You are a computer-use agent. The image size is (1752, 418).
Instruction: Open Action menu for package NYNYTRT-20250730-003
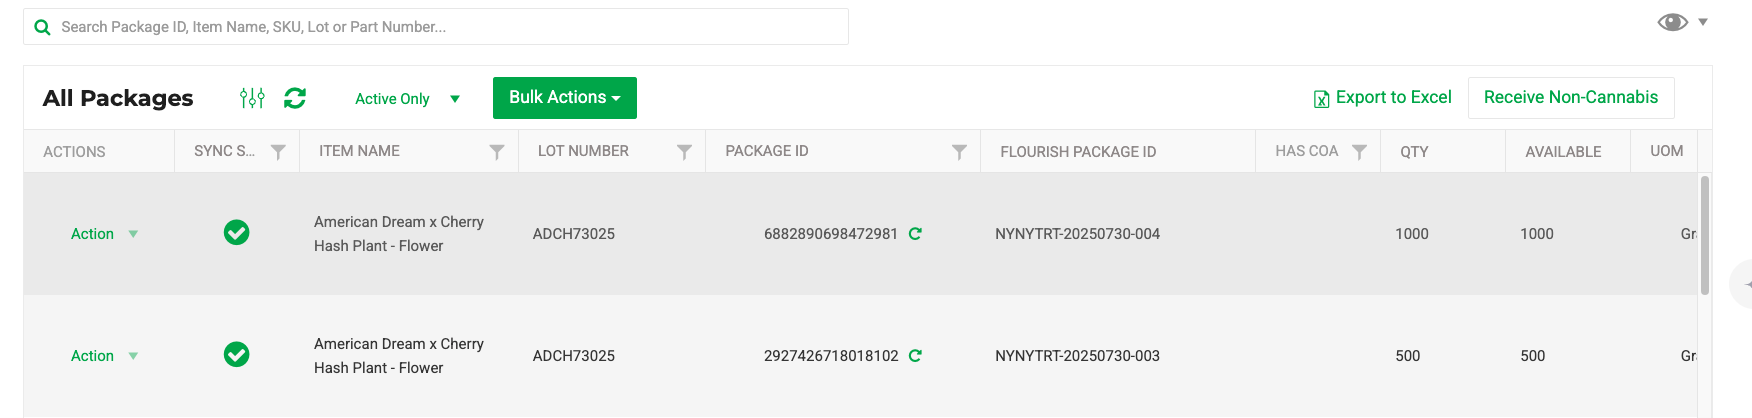(104, 356)
